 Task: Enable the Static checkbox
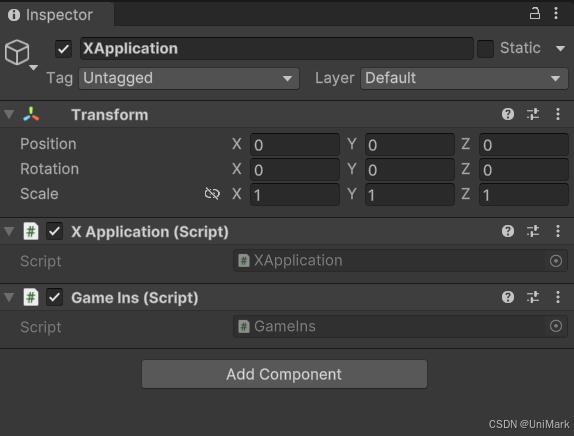485,49
